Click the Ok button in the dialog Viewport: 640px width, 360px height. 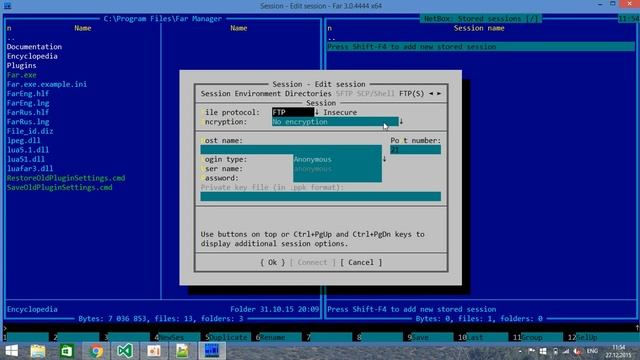(x=272, y=262)
